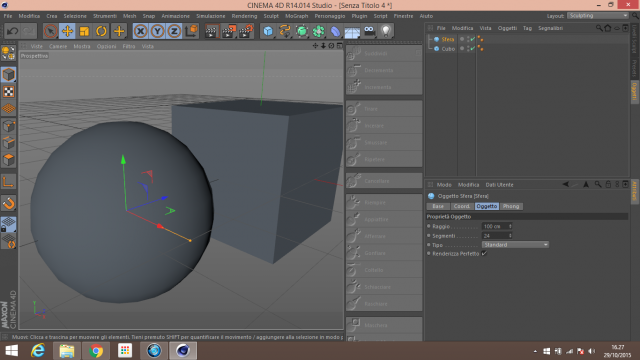Open the Tipo Standard dropdown

coord(515,244)
